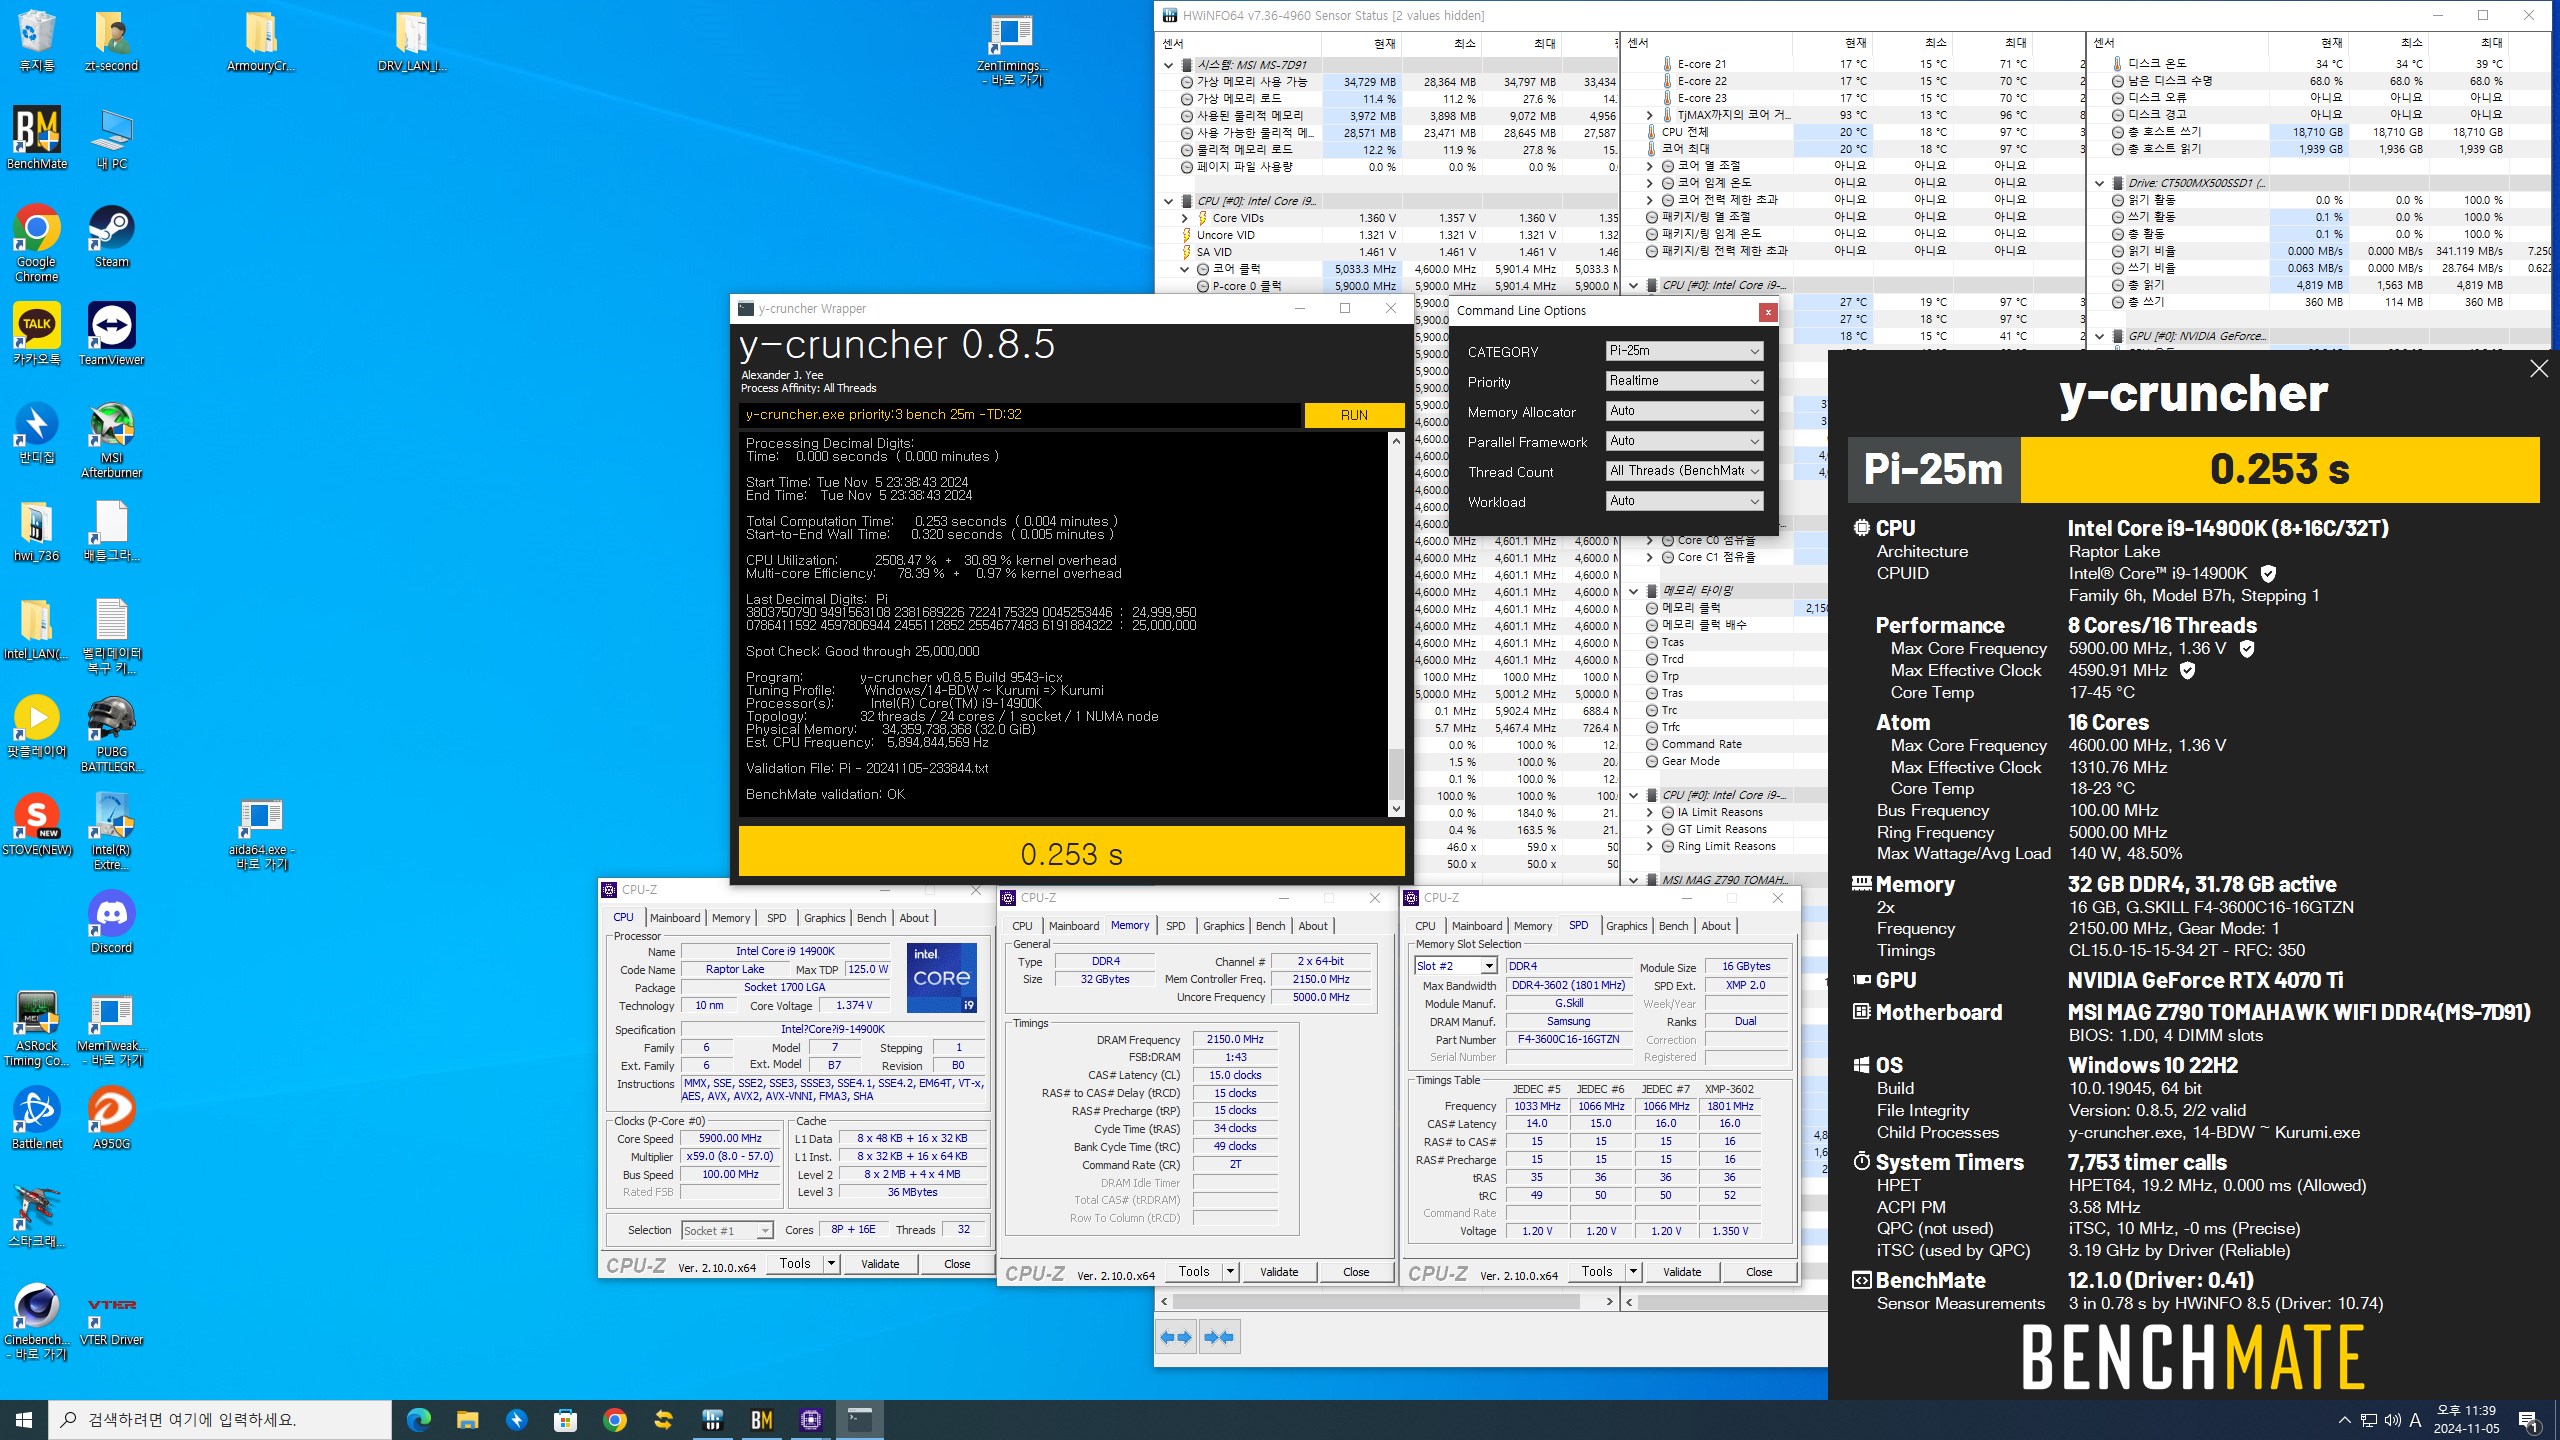
Task: Click the yellow RUN button in y-cruncher
Action: (x=1354, y=415)
